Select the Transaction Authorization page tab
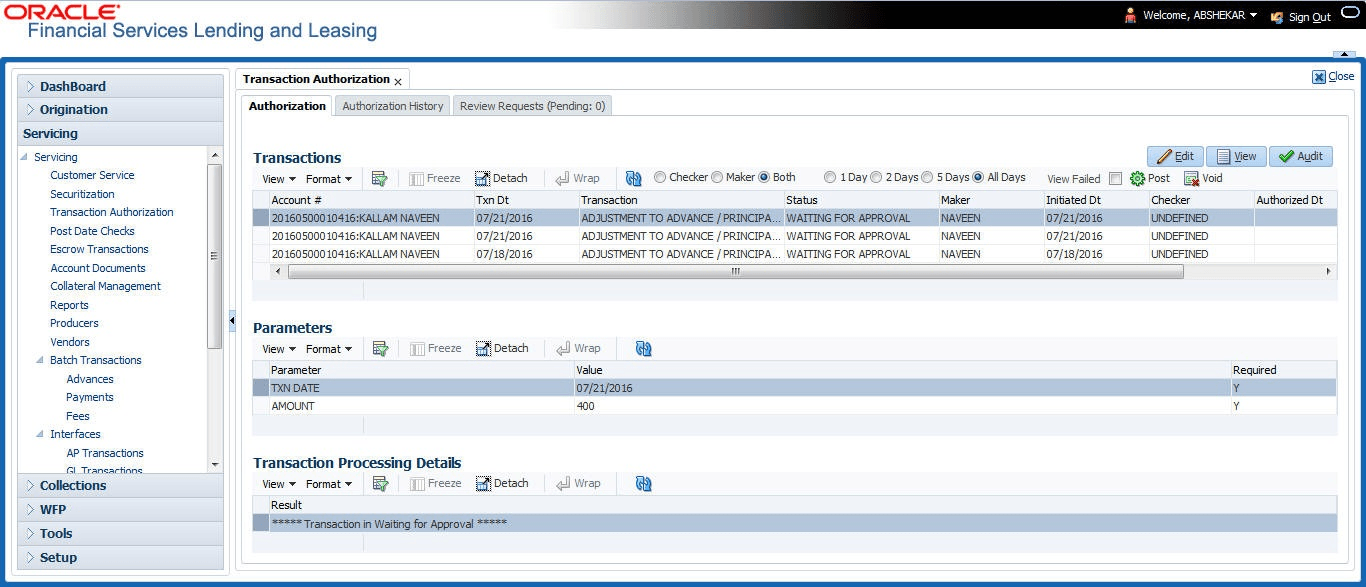 coord(316,79)
